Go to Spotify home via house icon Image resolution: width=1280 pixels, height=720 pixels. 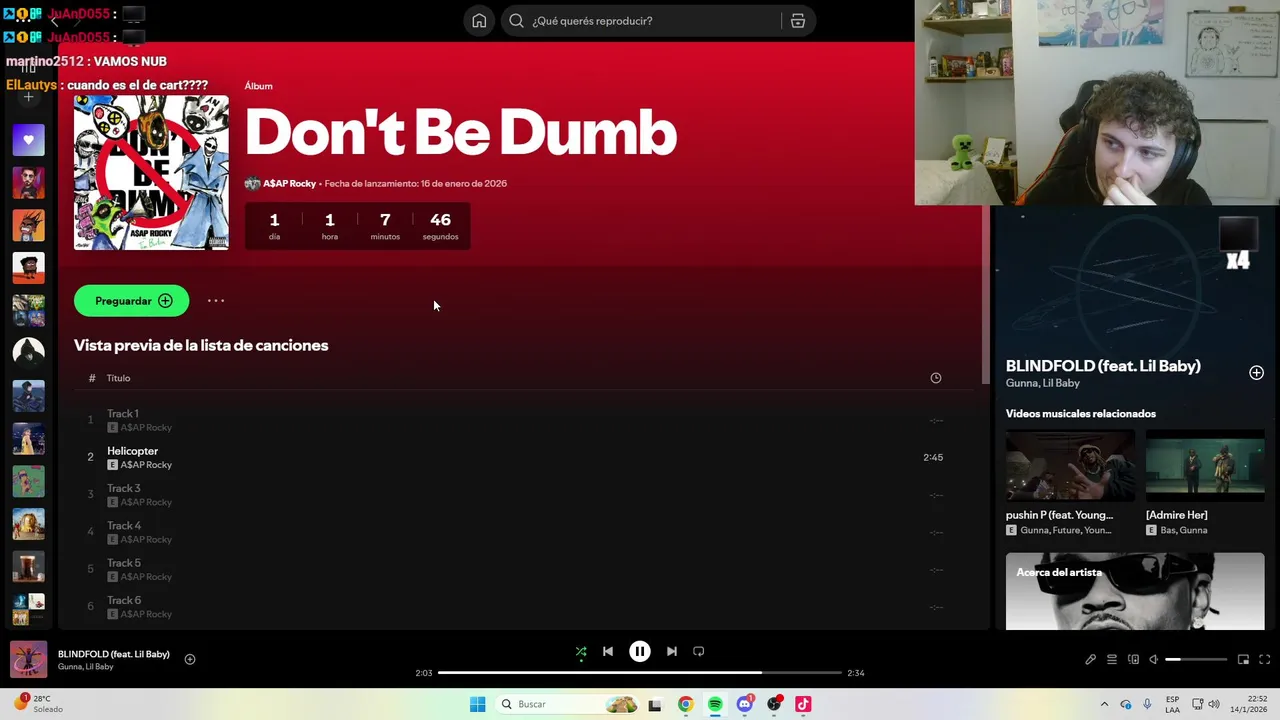tap(479, 21)
